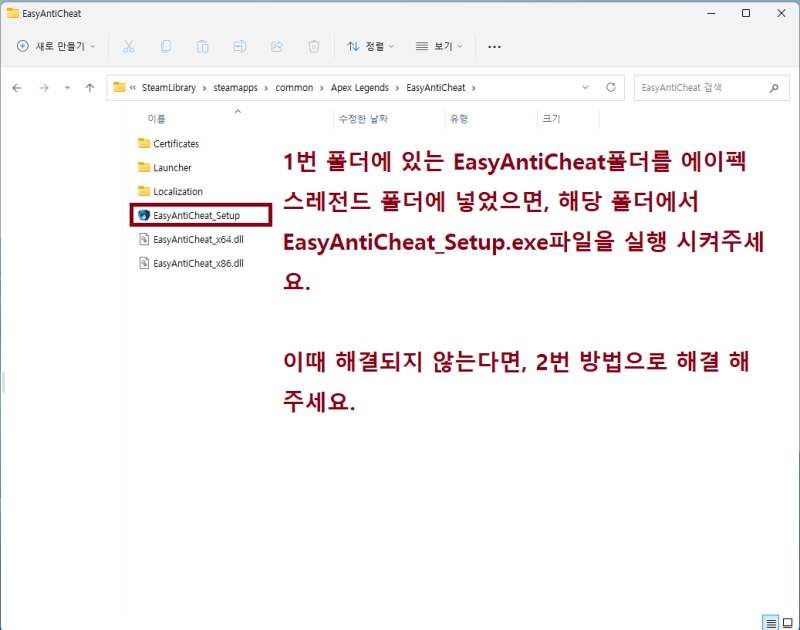Sort by 크기 (Size) column header

(552, 119)
